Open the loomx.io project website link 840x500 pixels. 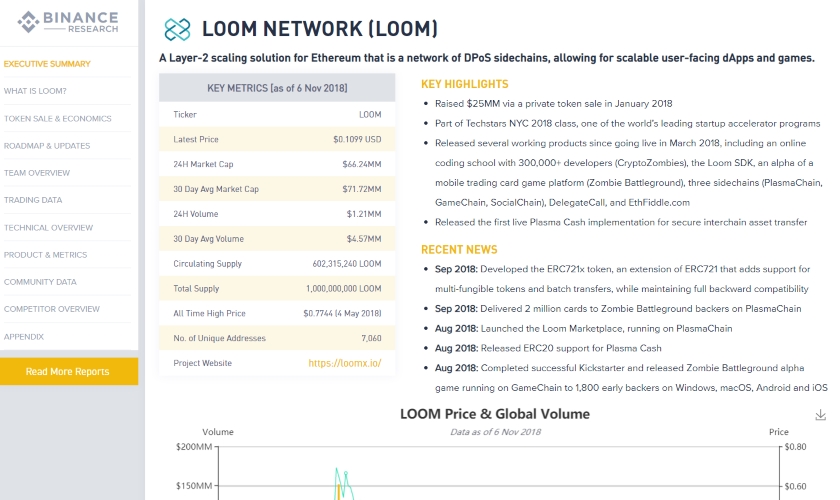[344, 363]
